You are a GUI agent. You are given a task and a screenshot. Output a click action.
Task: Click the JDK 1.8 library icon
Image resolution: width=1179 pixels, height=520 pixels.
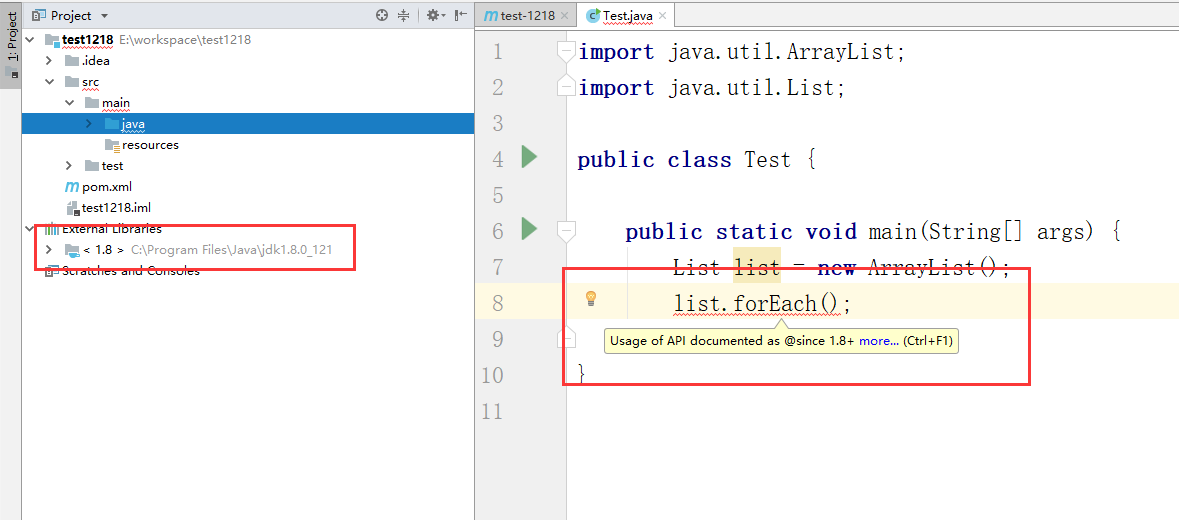click(x=71, y=250)
